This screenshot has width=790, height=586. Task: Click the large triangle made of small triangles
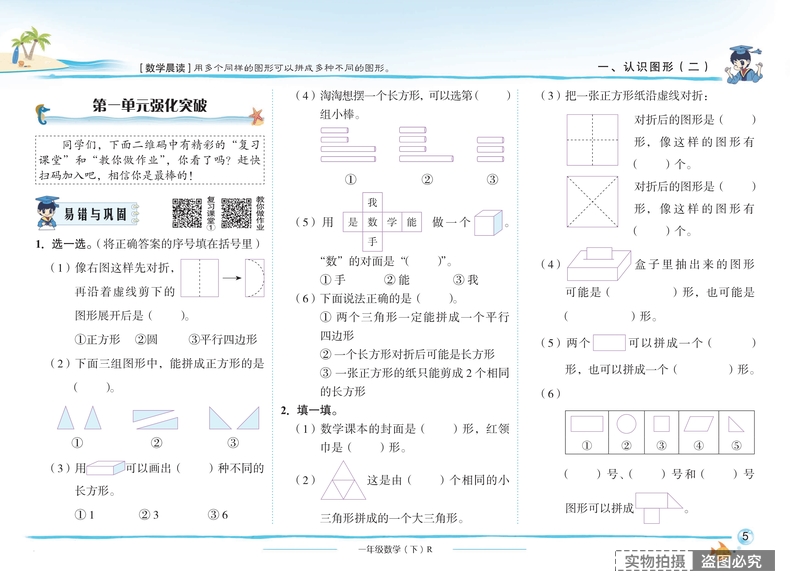344,480
